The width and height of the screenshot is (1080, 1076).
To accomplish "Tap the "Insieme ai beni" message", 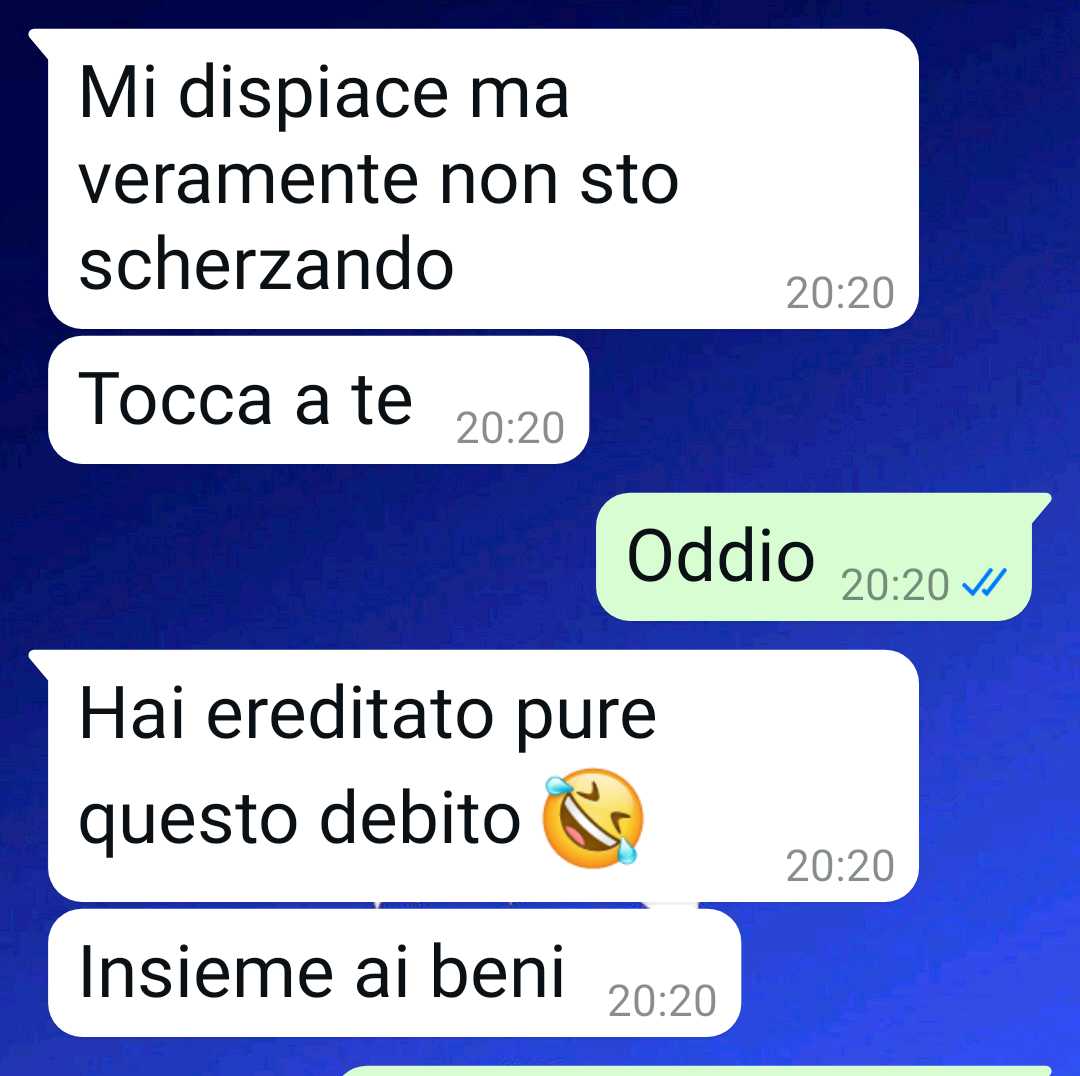I will point(394,973).
